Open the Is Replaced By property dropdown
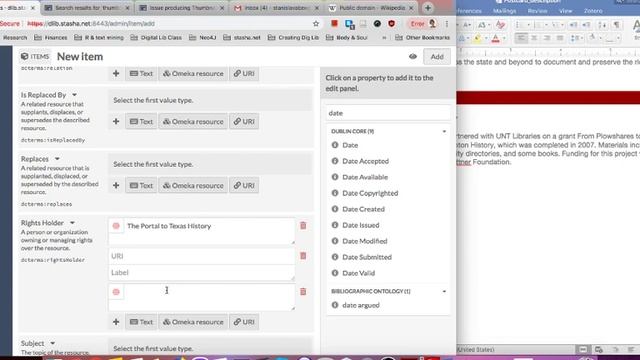The width and height of the screenshot is (640, 360). pyautogui.click(x=74, y=95)
